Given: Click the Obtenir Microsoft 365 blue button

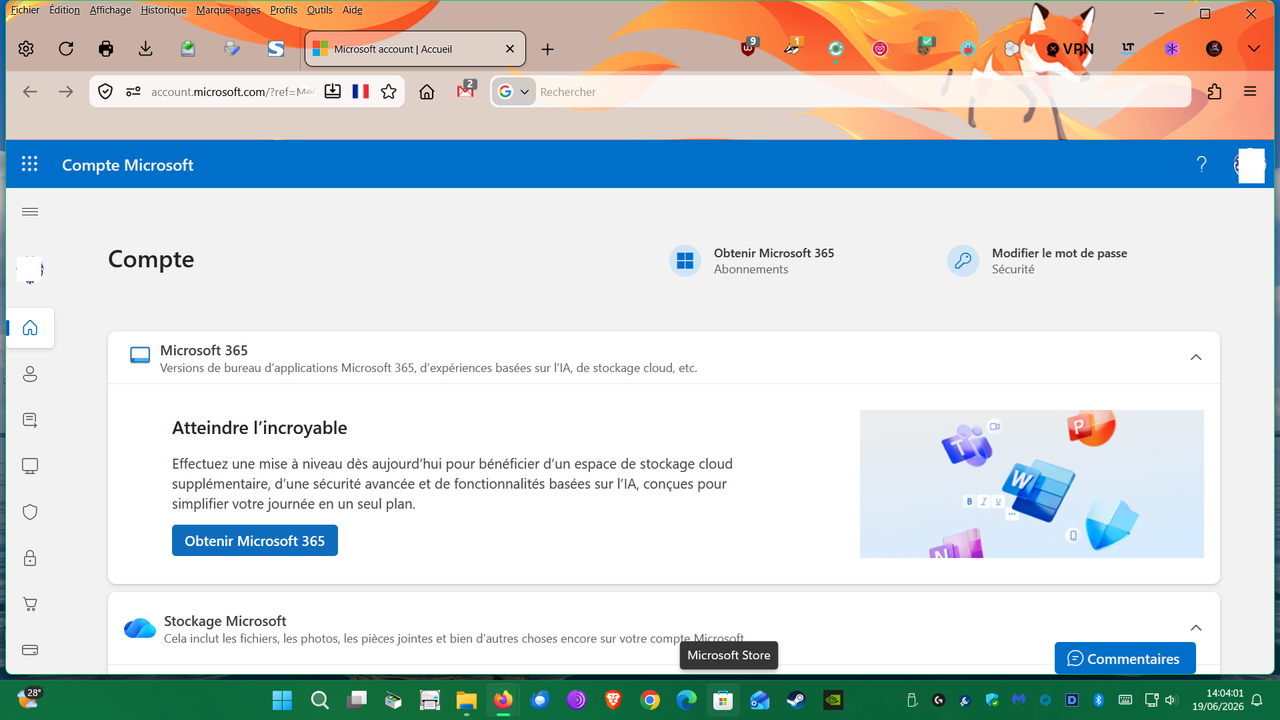Looking at the screenshot, I should (x=255, y=540).
